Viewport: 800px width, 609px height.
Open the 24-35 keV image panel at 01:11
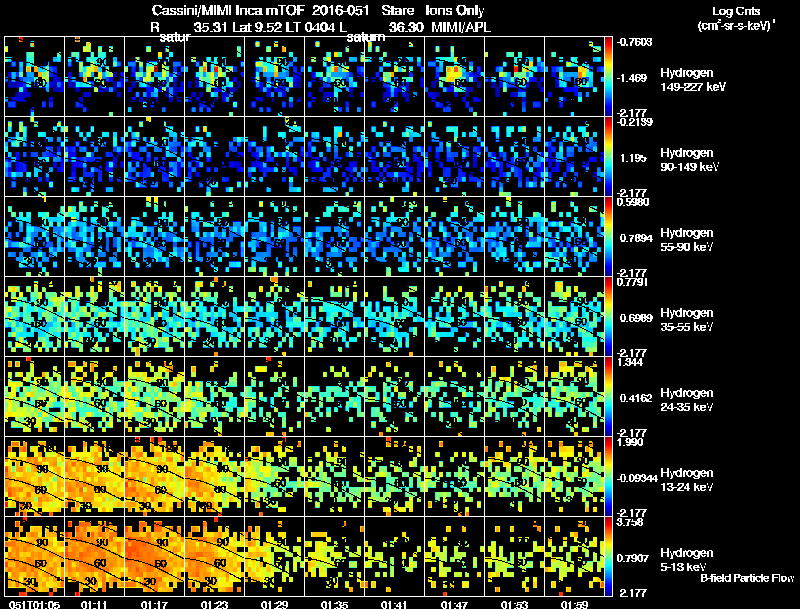94,396
